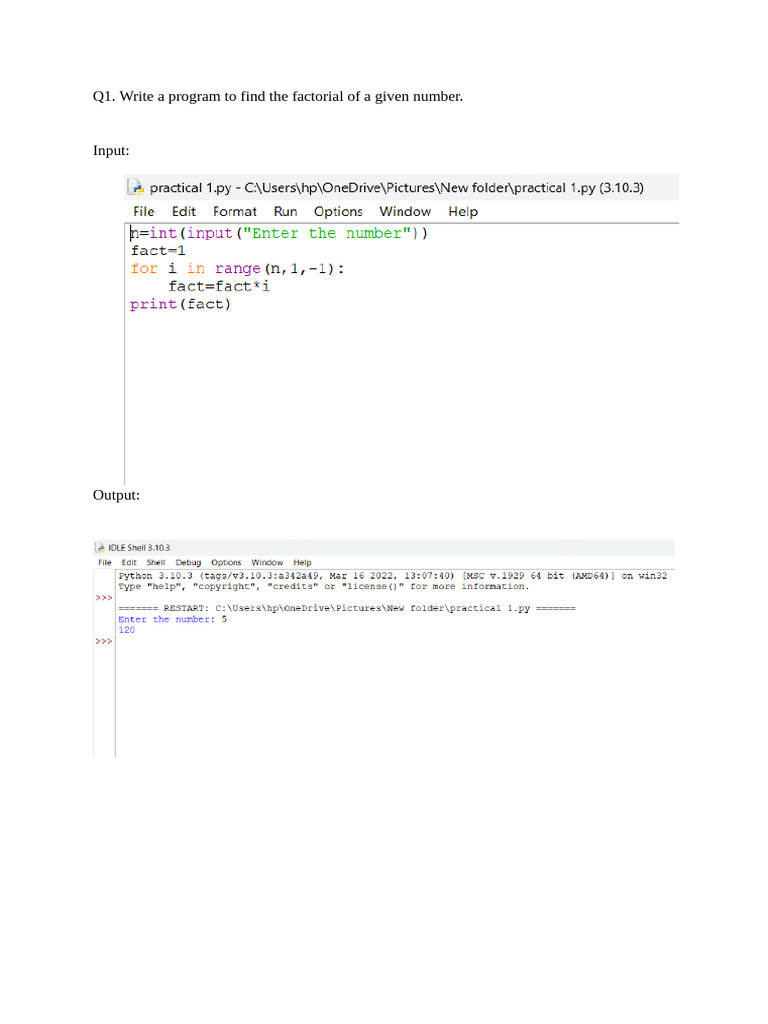The height and width of the screenshot is (1024, 768).
Task: Open the Edit menu in IDLE Shell
Action: point(129,562)
